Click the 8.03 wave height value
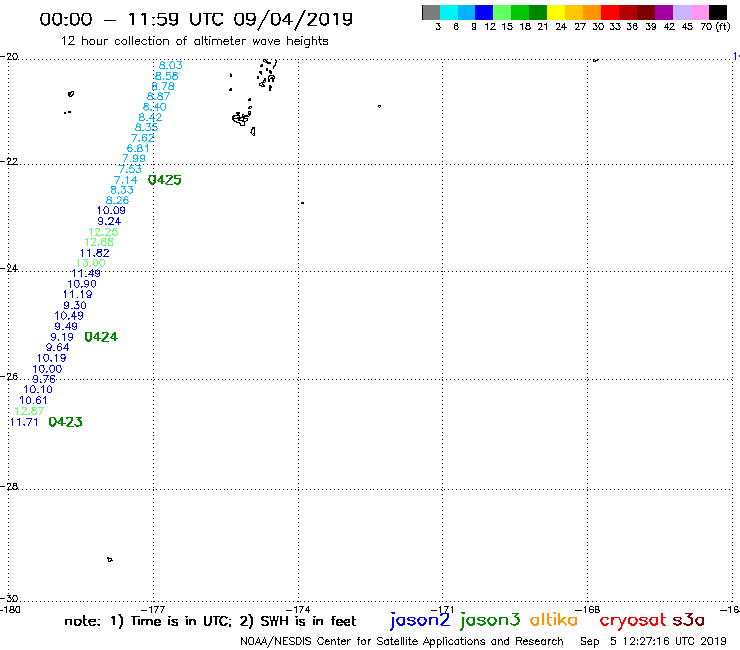This screenshot has height=650, width=740. [x=170, y=66]
